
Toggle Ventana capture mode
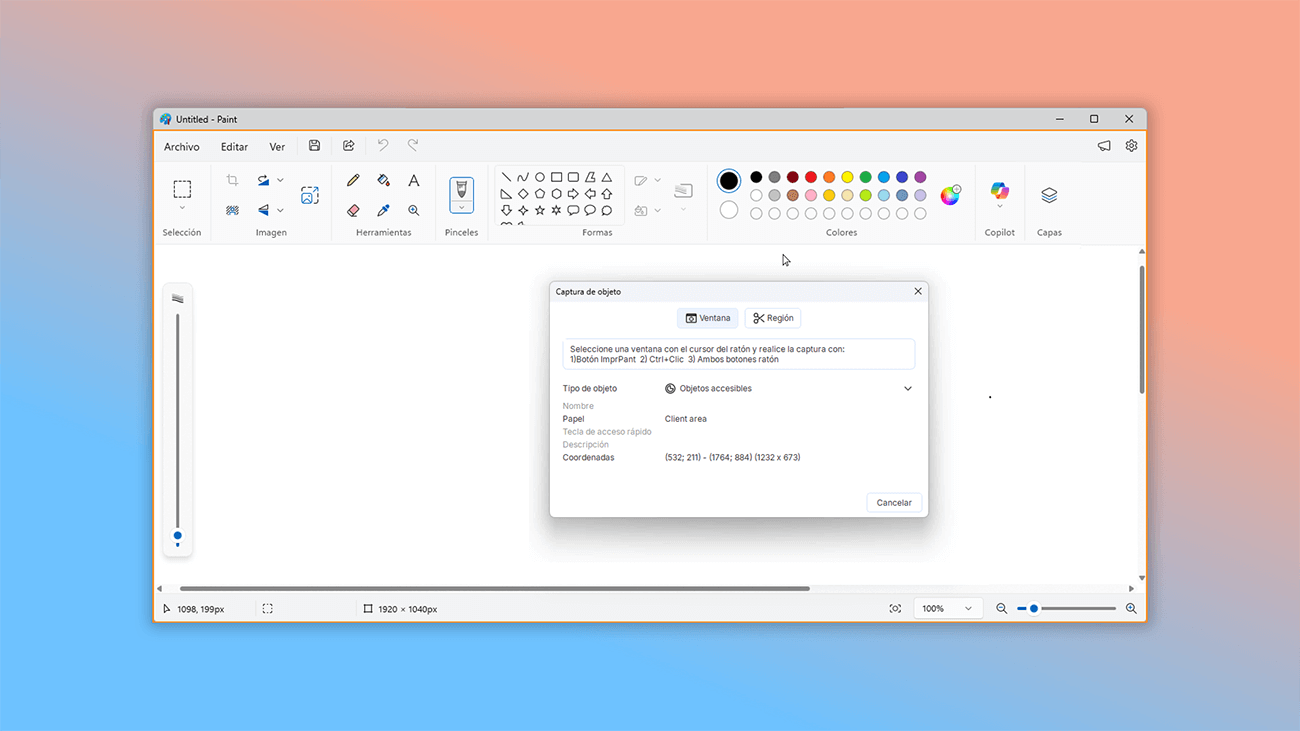tap(707, 317)
